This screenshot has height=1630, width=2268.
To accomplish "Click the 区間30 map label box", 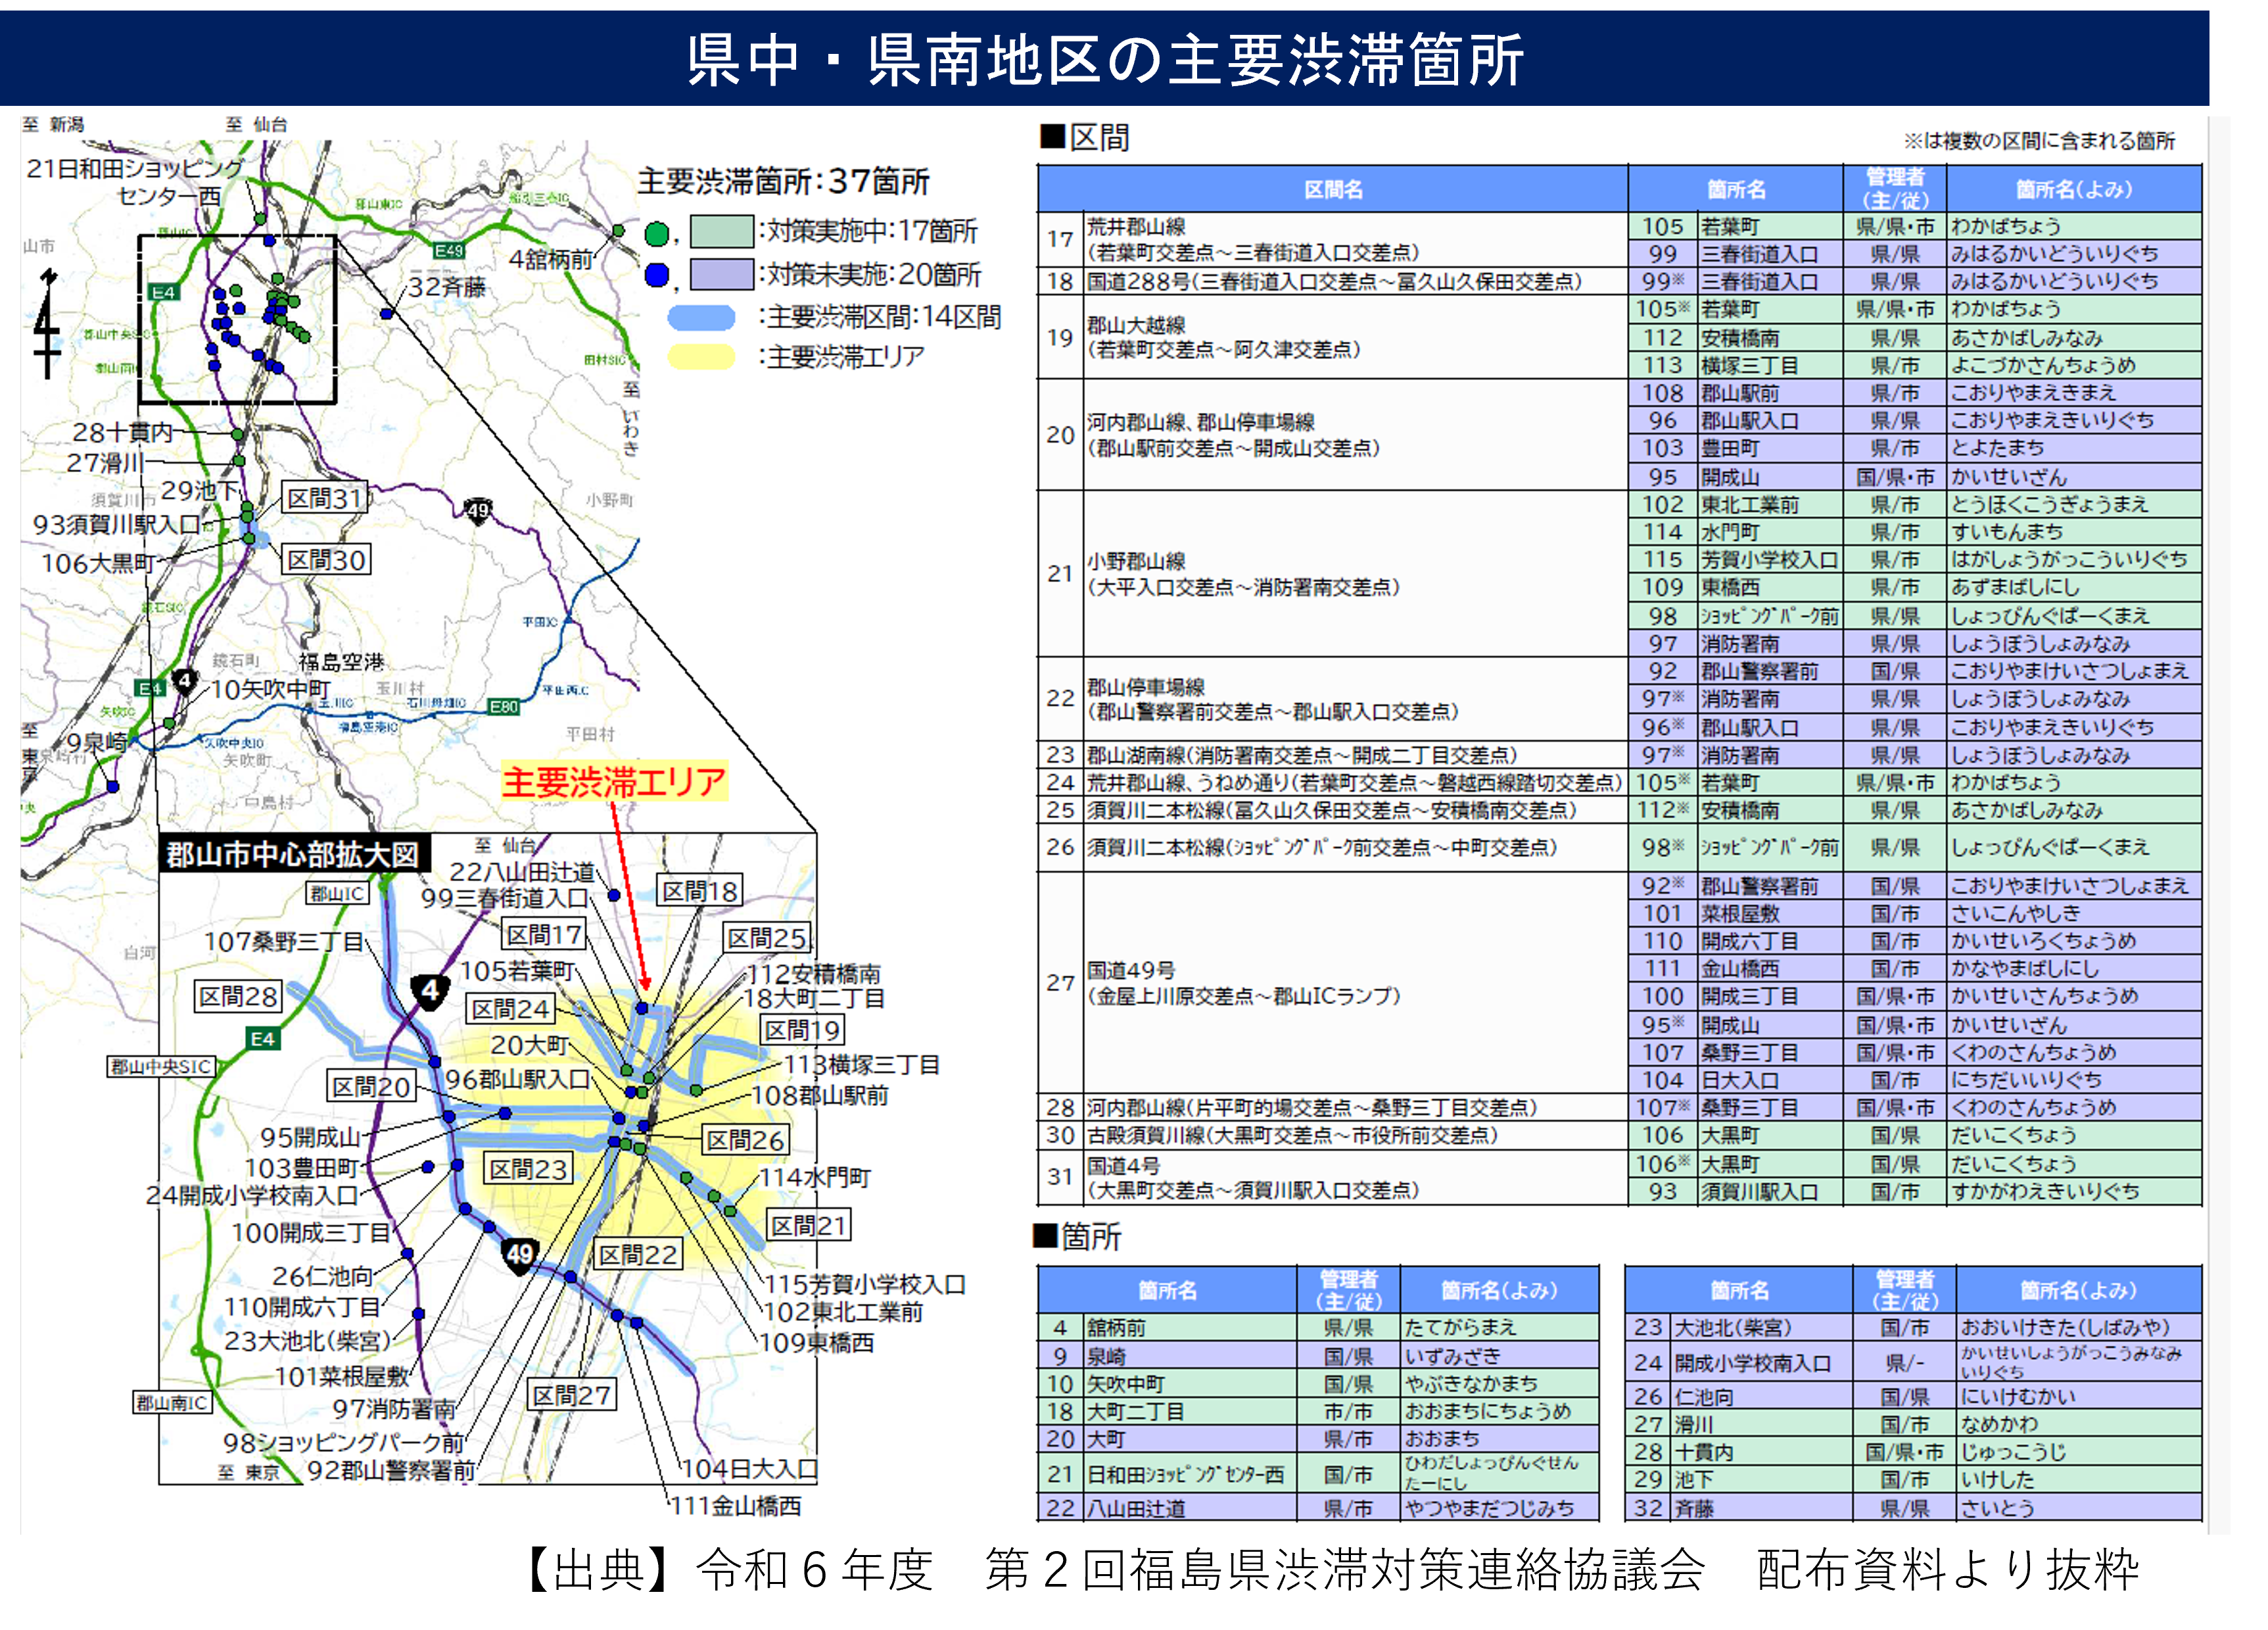I will [x=326, y=560].
